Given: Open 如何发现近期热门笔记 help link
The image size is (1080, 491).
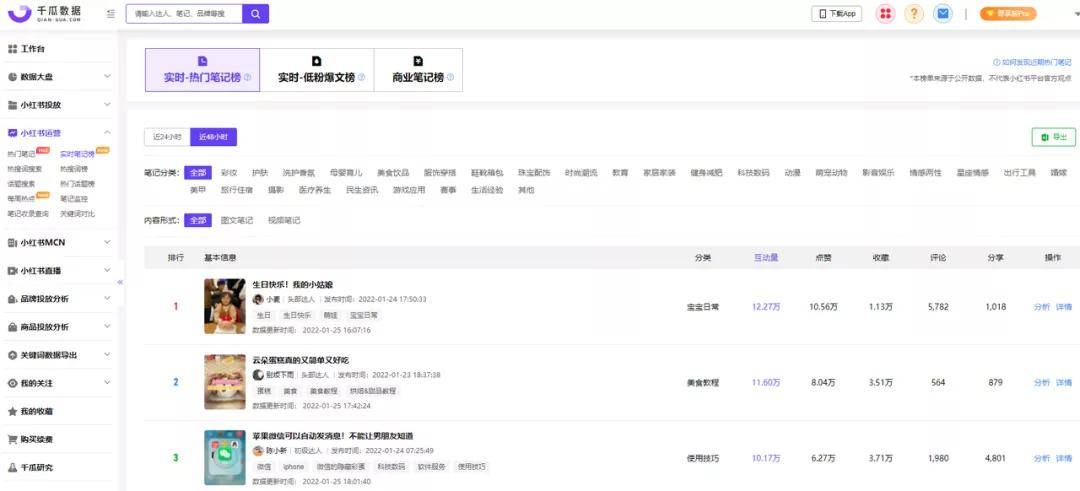Looking at the screenshot, I should point(1031,62).
